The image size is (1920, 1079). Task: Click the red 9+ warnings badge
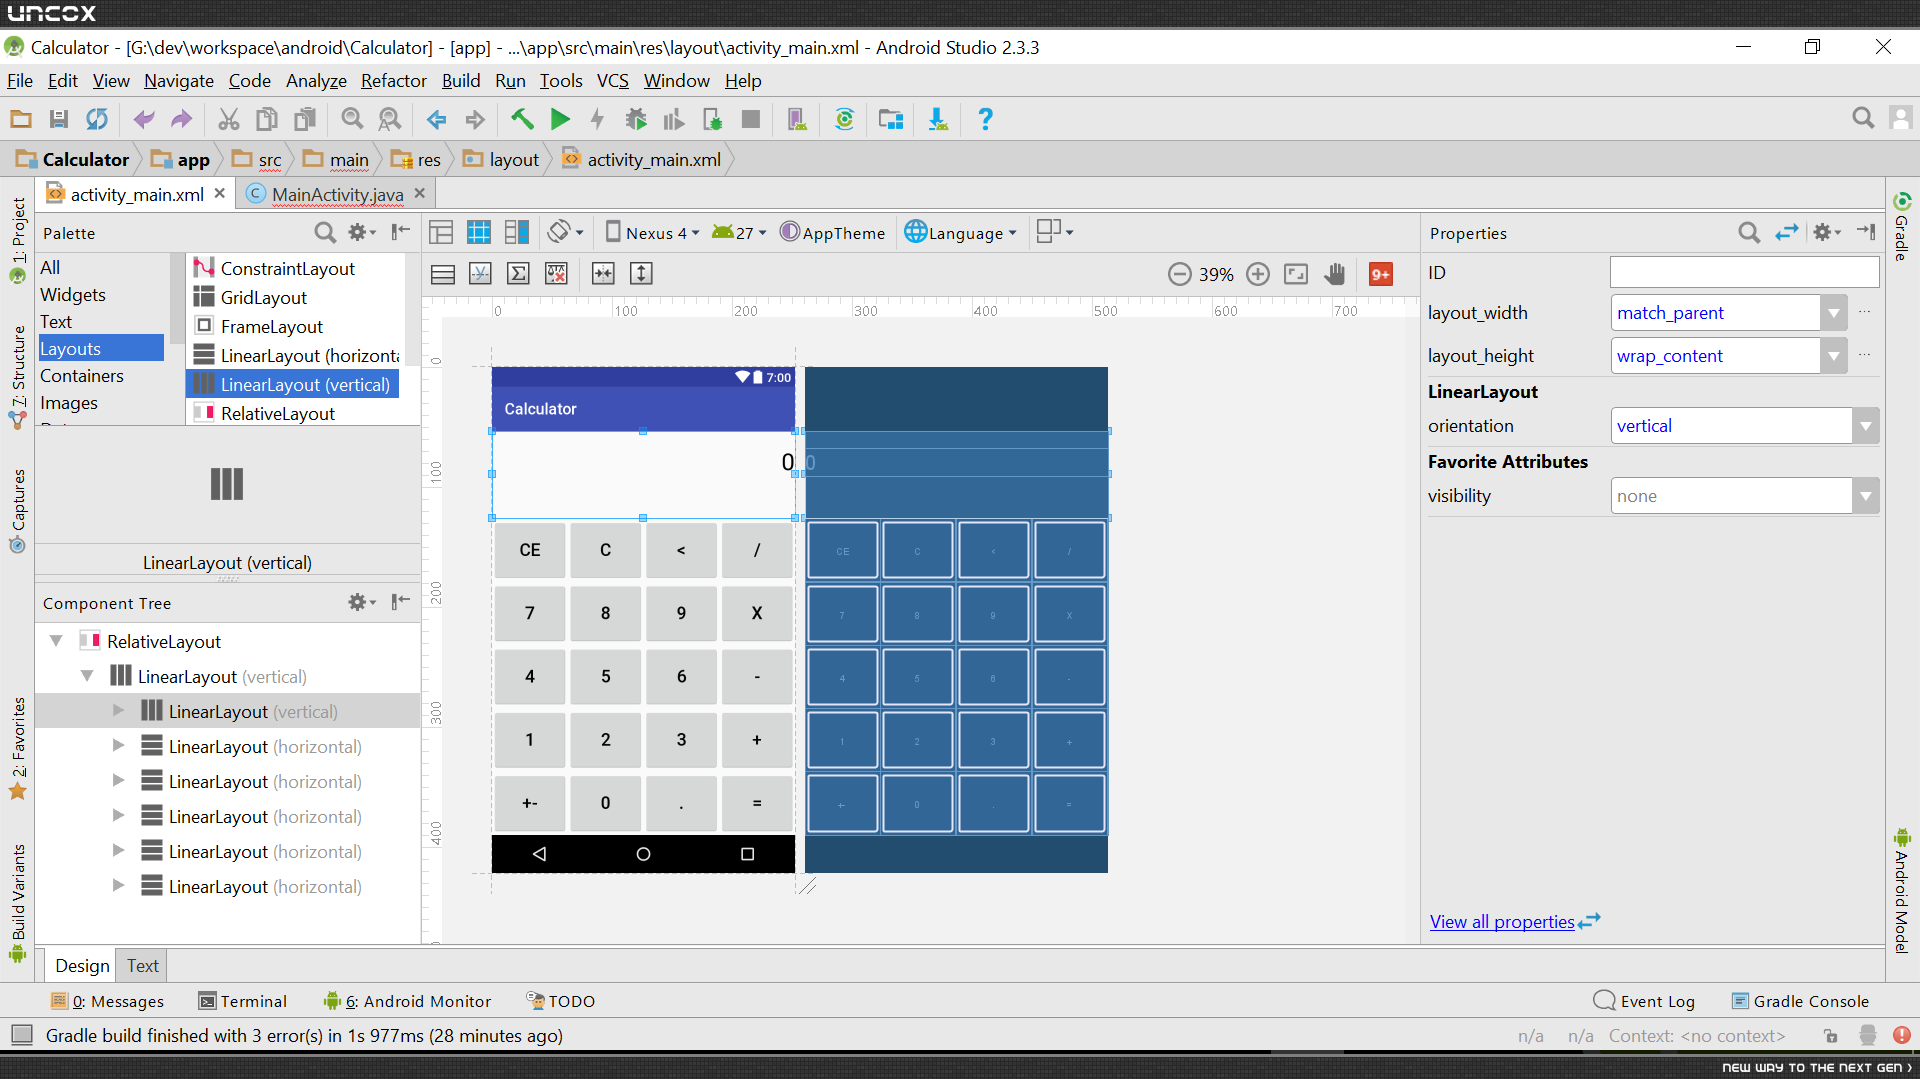[x=1381, y=274]
